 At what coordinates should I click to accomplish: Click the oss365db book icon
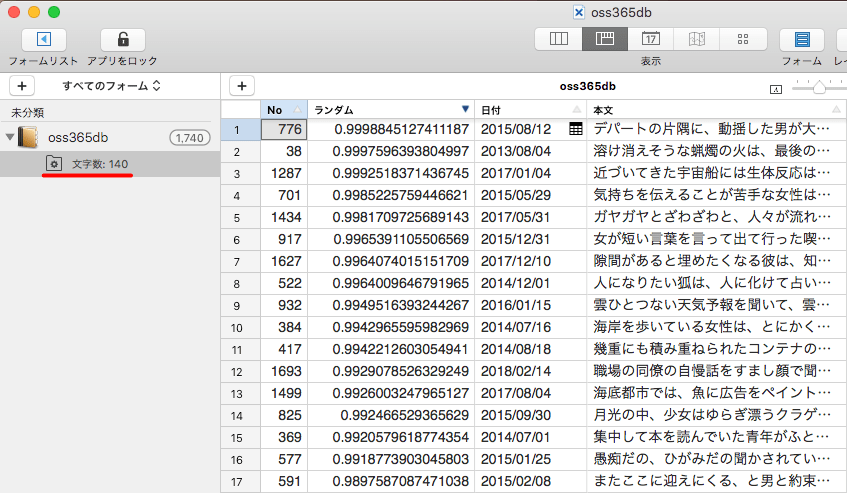[28, 137]
